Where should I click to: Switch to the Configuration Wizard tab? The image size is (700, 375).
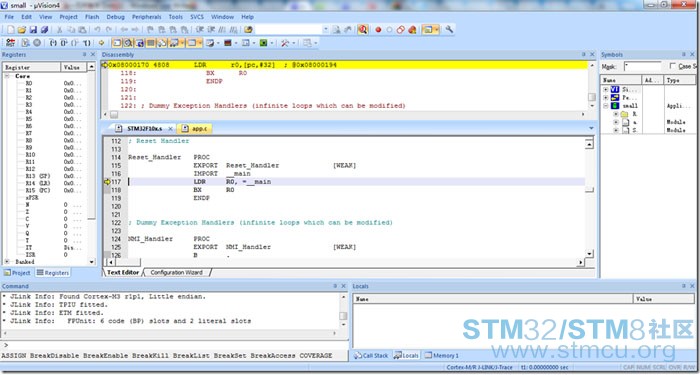click(x=176, y=272)
